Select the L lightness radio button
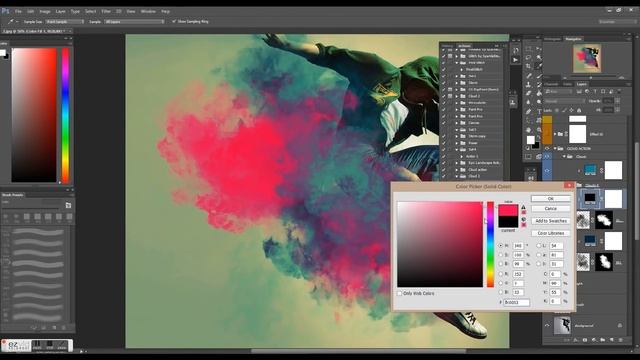The width and height of the screenshot is (640, 360). (x=538, y=246)
